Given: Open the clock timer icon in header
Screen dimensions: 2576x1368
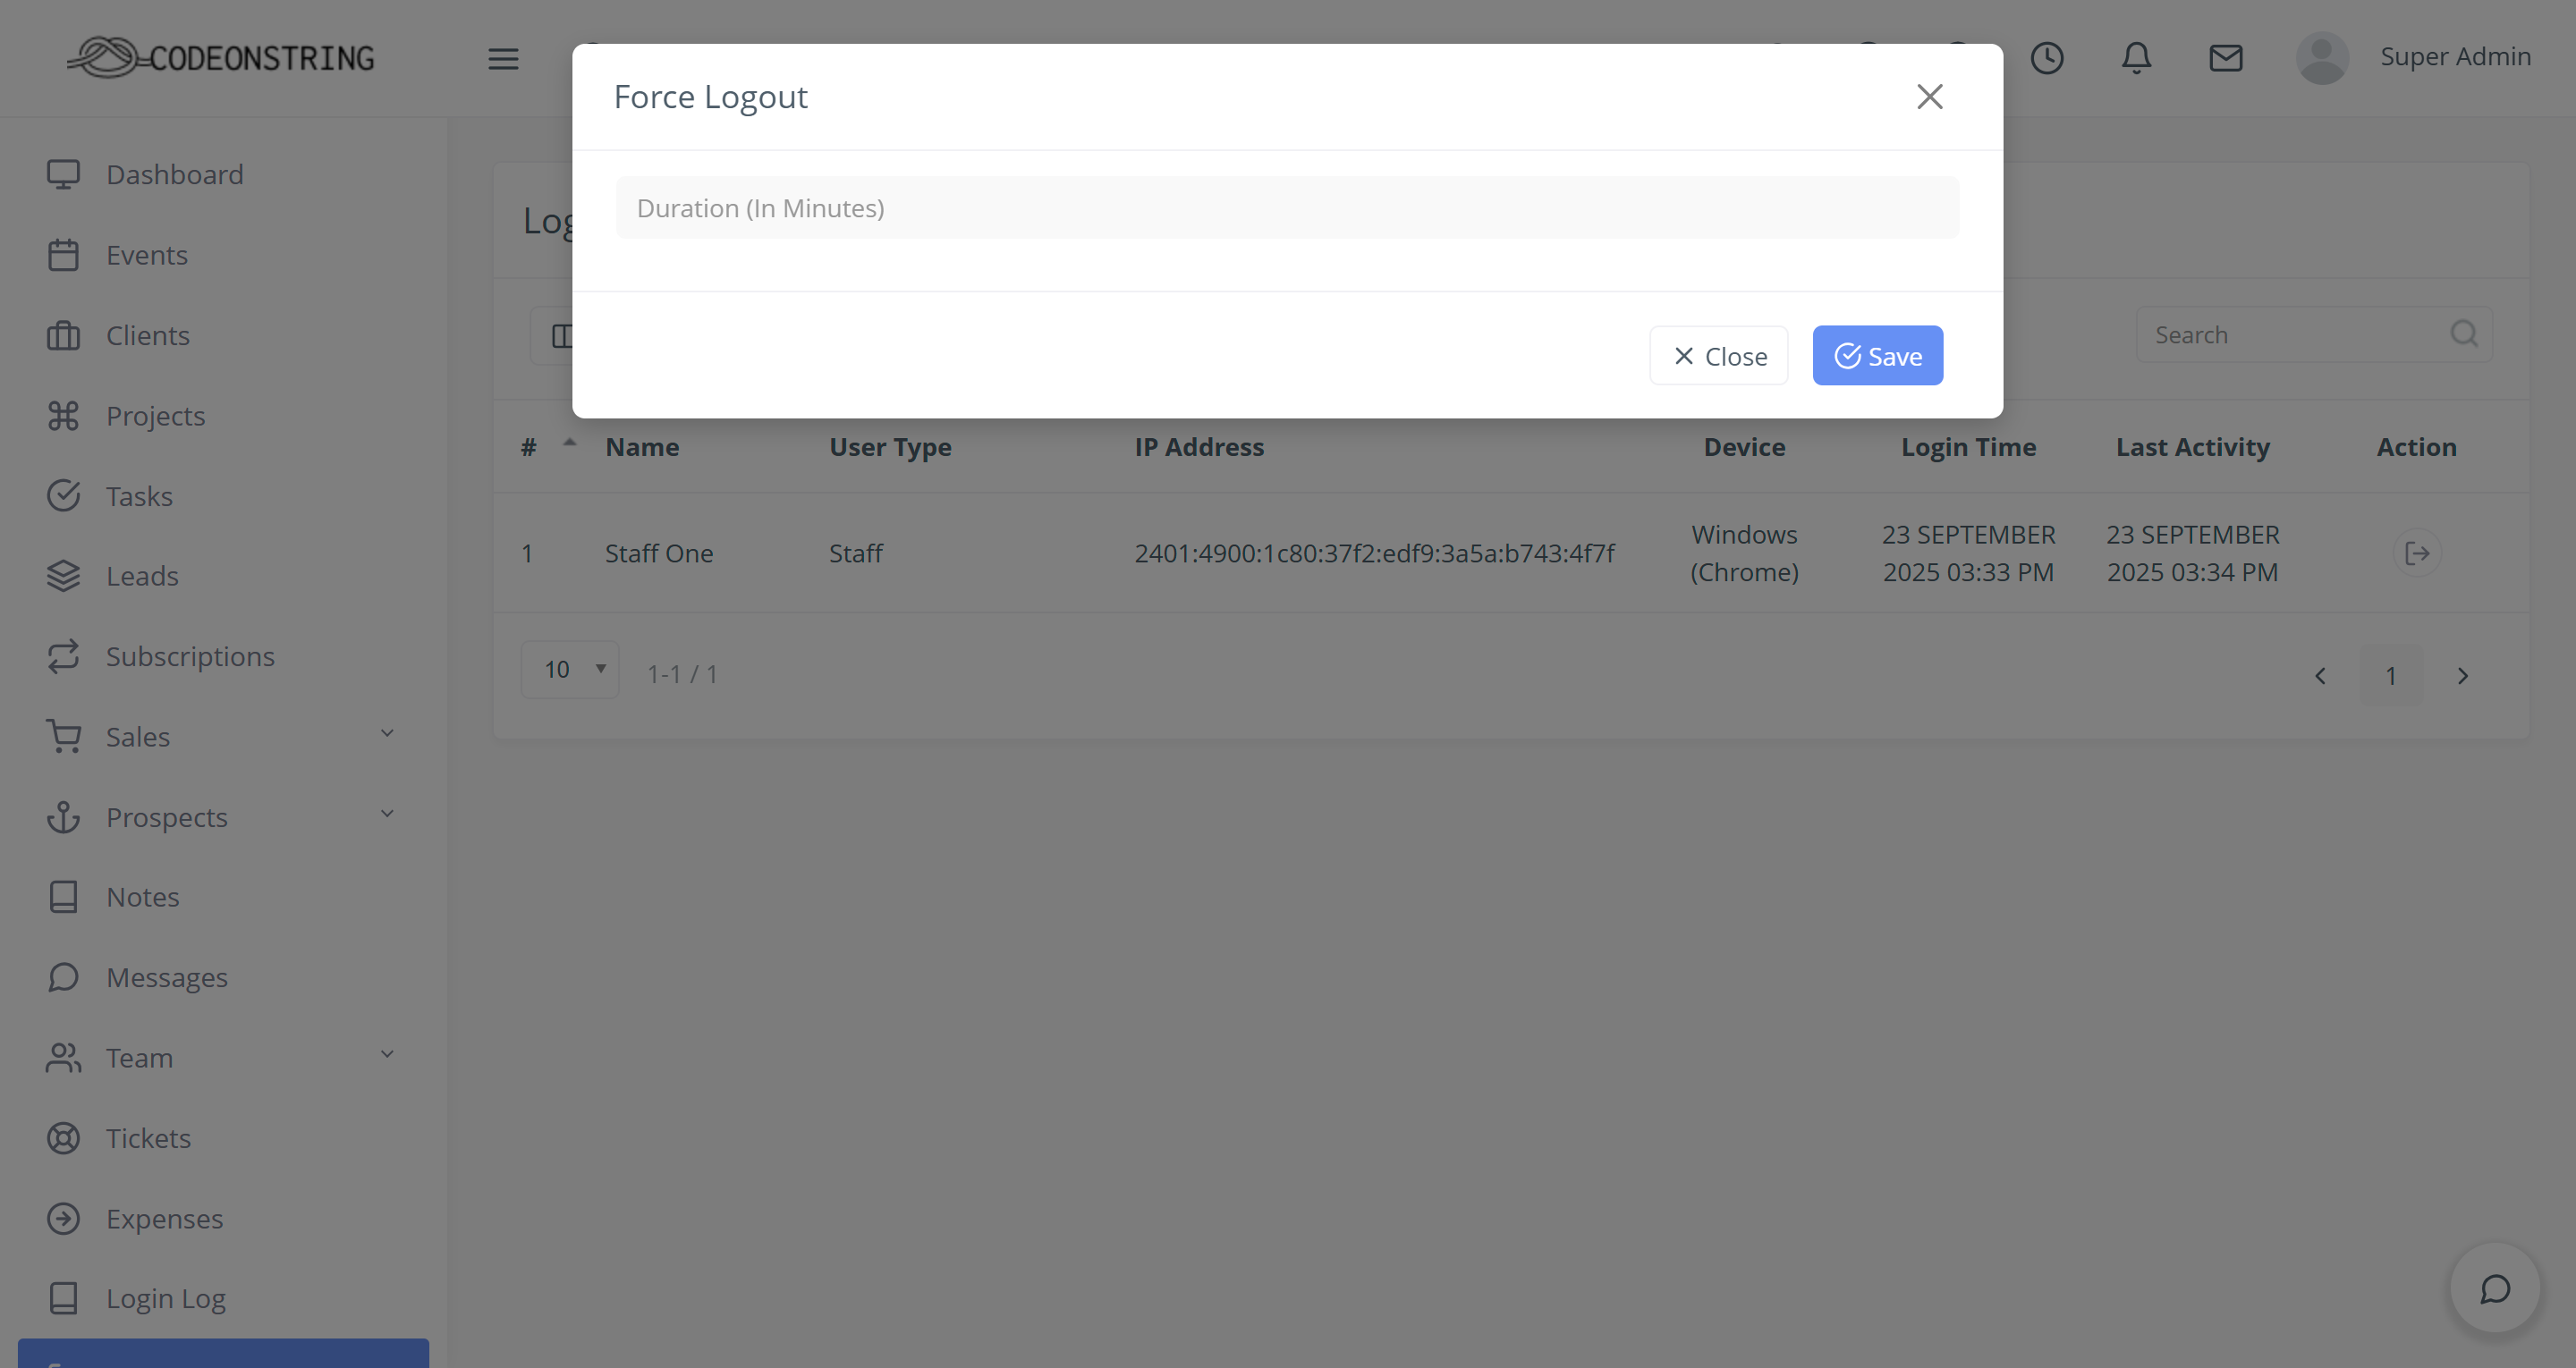Looking at the screenshot, I should (x=2046, y=58).
